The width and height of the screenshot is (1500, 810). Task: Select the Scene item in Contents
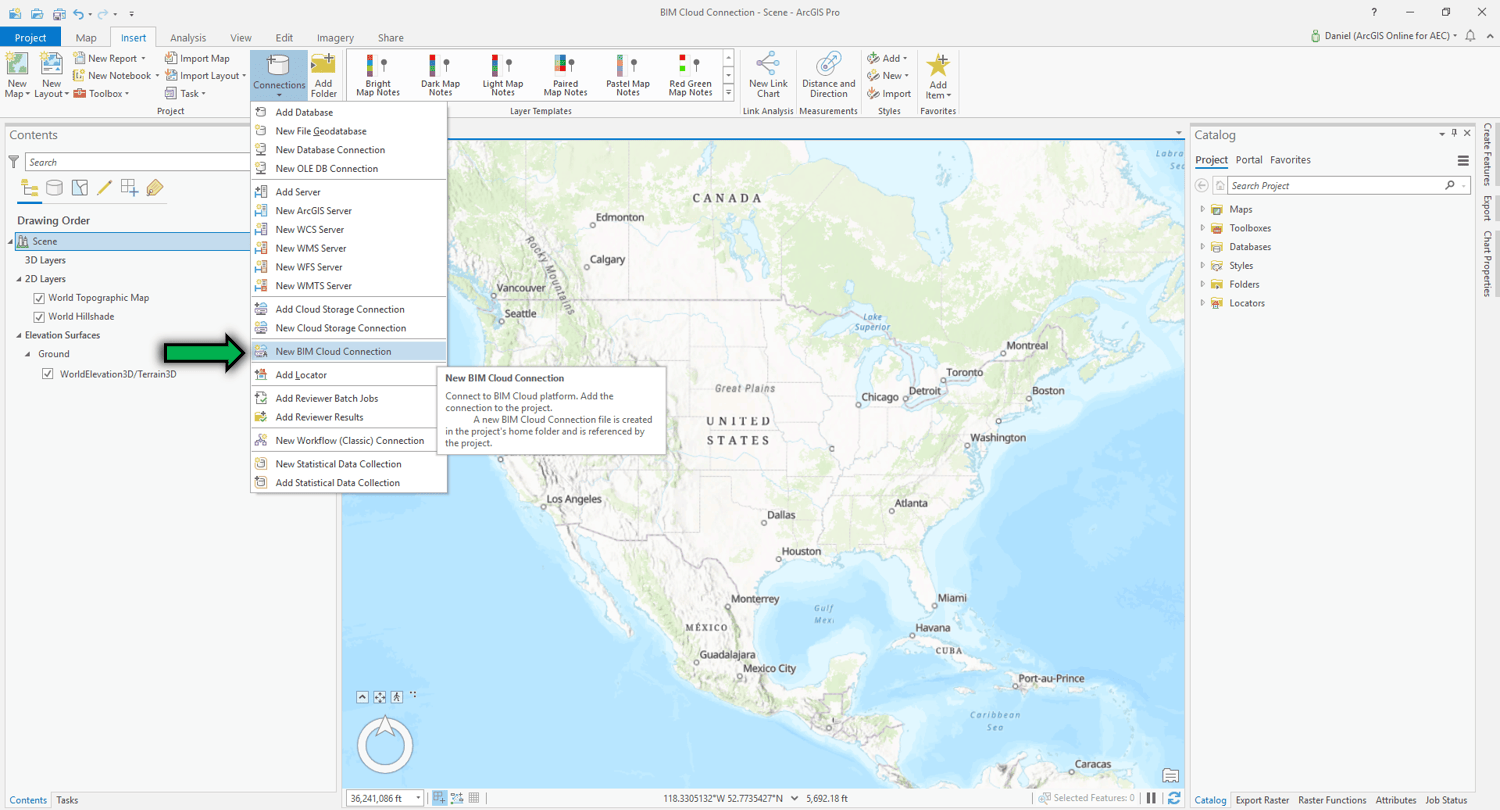tap(133, 241)
